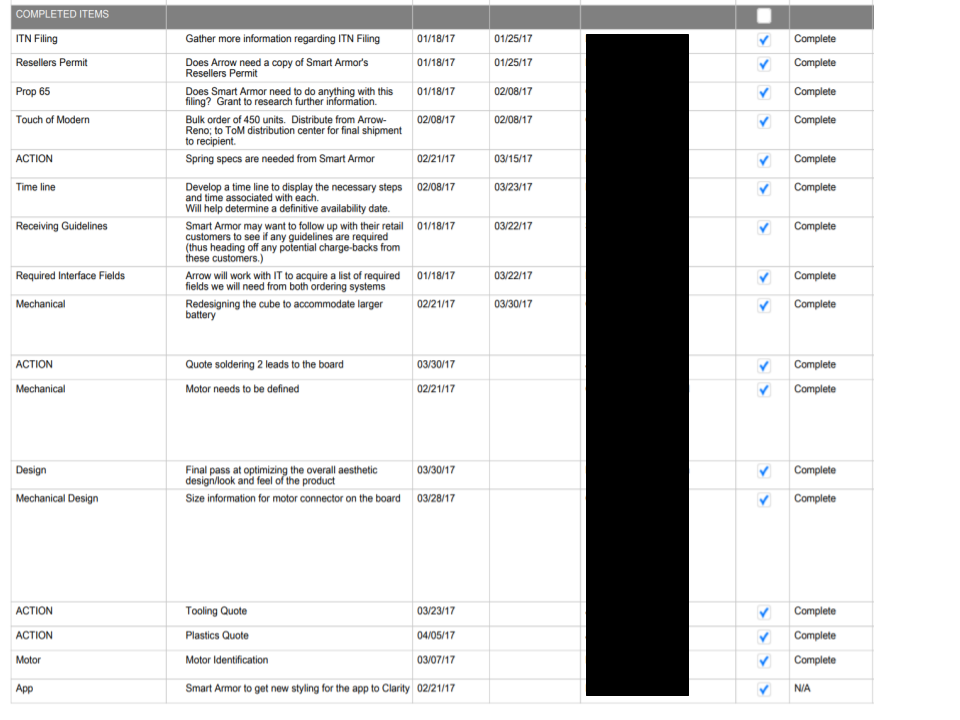Click 'Size information for motor connector' text

click(x=293, y=498)
